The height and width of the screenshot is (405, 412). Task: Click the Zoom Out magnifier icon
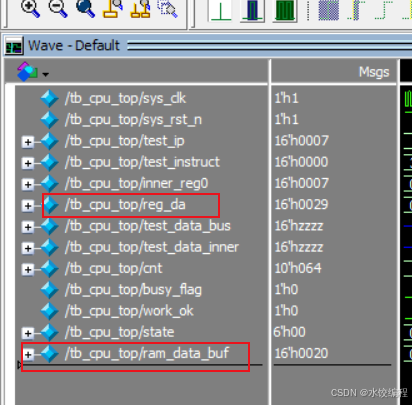click(x=58, y=8)
